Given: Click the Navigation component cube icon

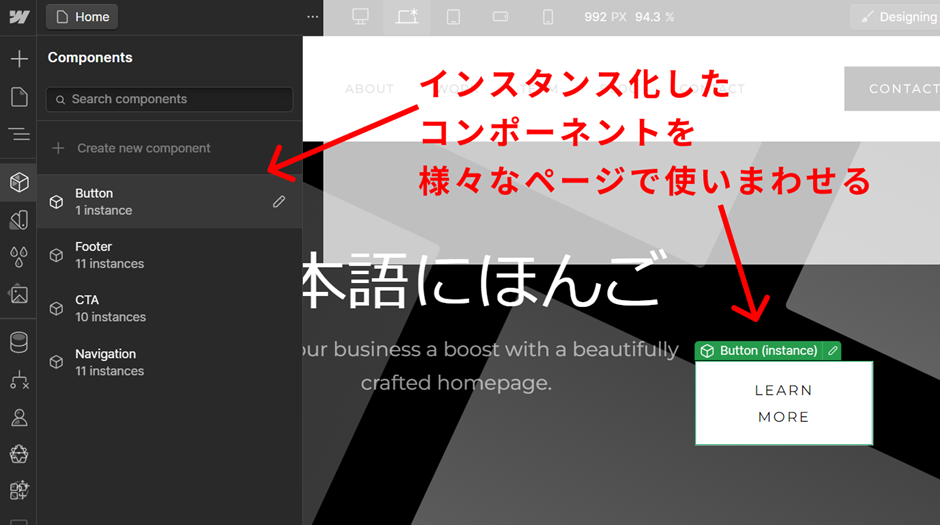Looking at the screenshot, I should [56, 362].
